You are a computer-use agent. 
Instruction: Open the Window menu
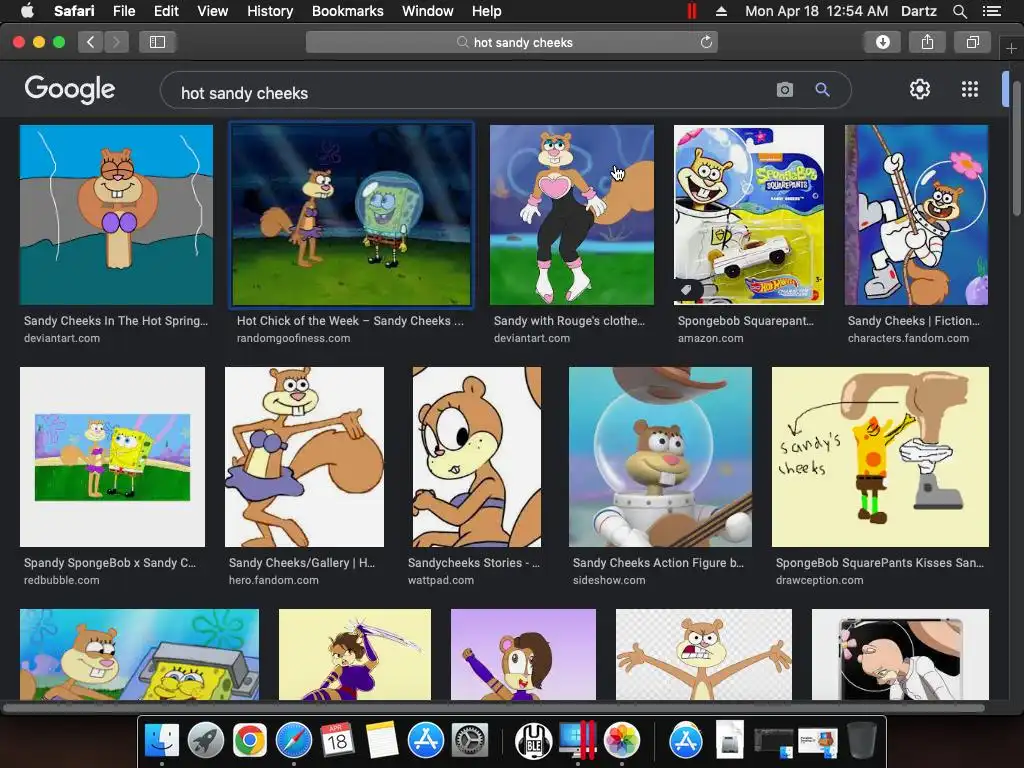coord(427,11)
